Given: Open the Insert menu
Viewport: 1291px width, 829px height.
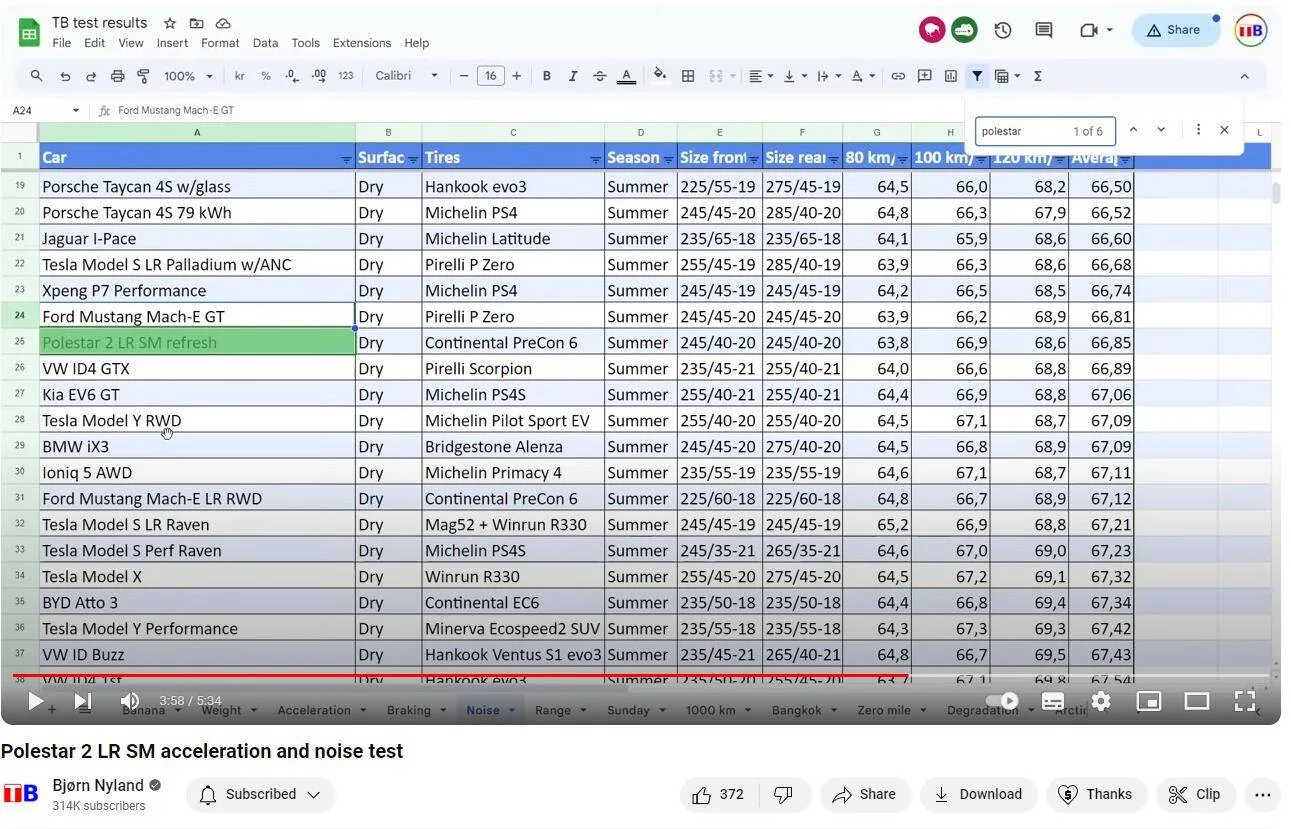Looking at the screenshot, I should [172, 43].
